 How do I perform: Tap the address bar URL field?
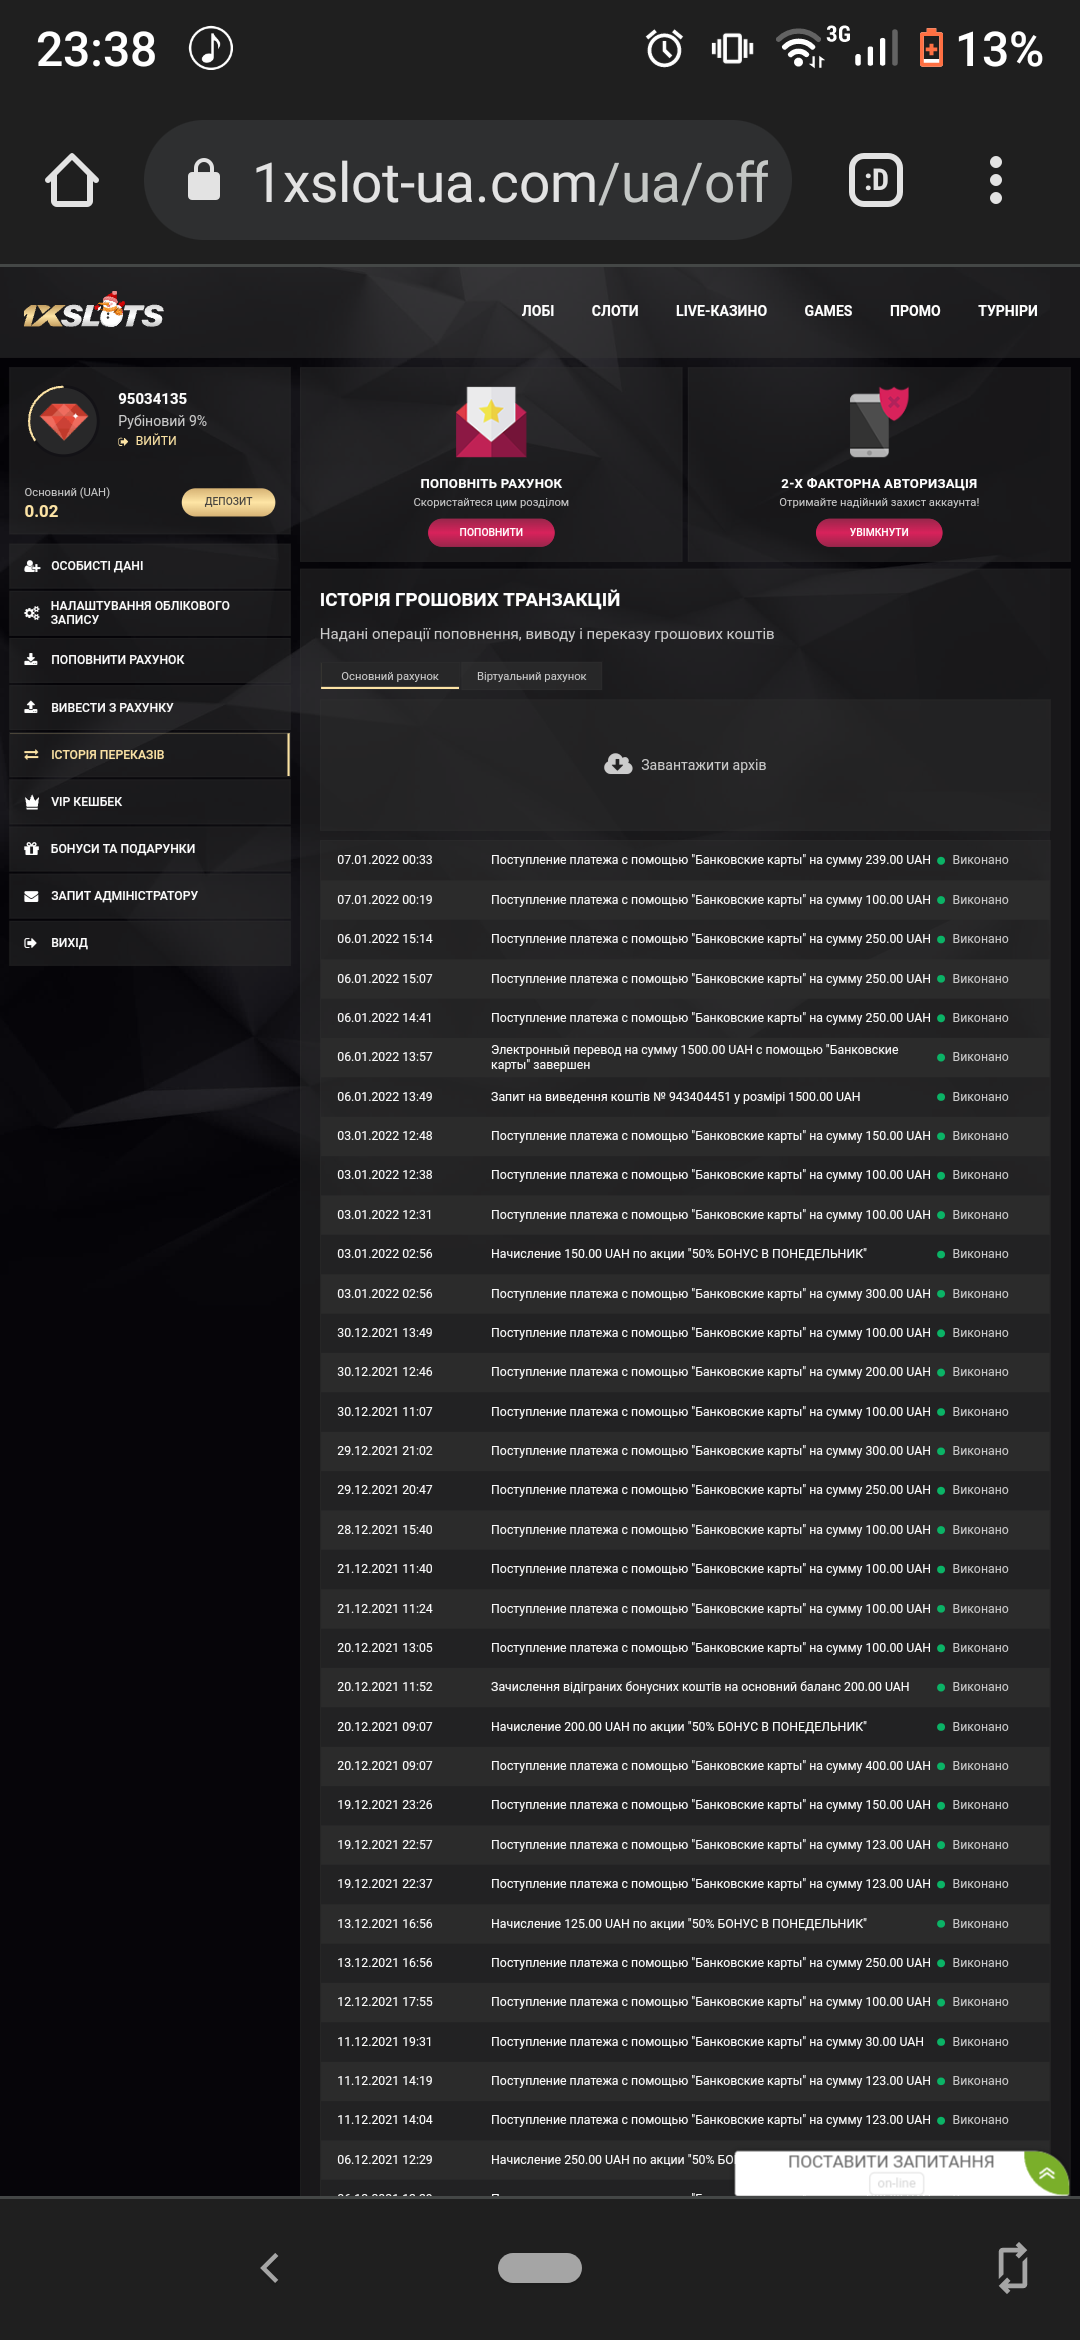pyautogui.click(x=468, y=180)
